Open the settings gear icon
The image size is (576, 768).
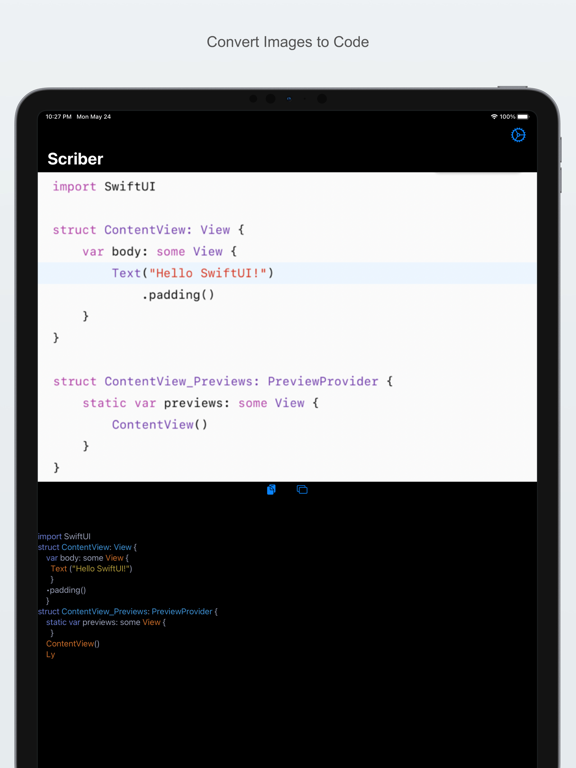518,135
